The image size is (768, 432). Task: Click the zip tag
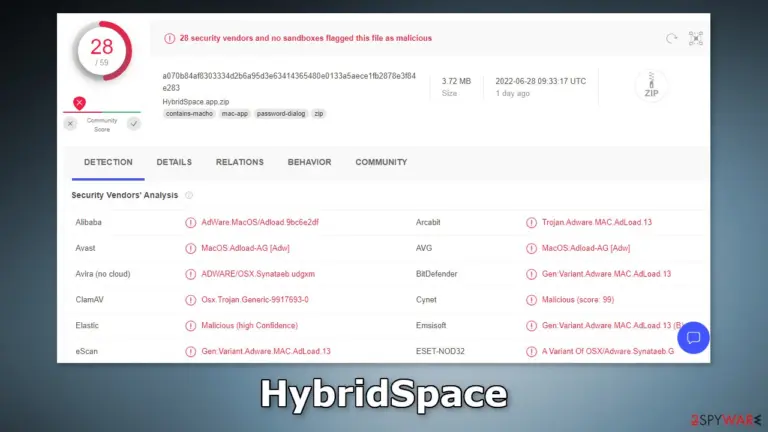pyautogui.click(x=319, y=114)
